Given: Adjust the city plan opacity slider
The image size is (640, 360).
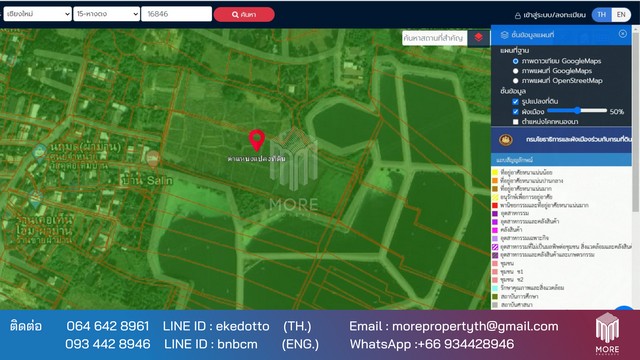Looking at the screenshot, I should (577, 111).
